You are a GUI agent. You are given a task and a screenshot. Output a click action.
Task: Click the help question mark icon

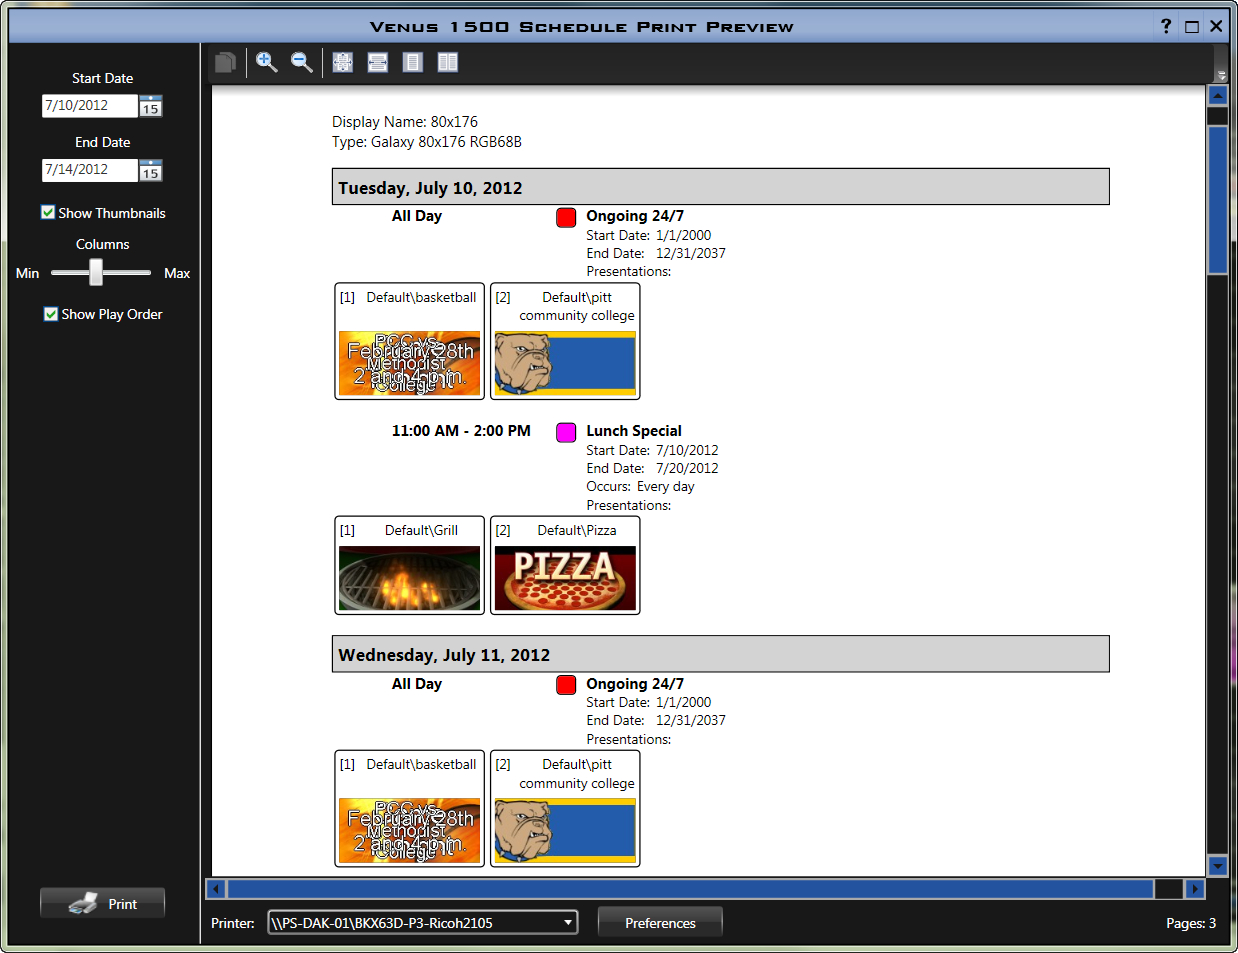[x=1166, y=26]
